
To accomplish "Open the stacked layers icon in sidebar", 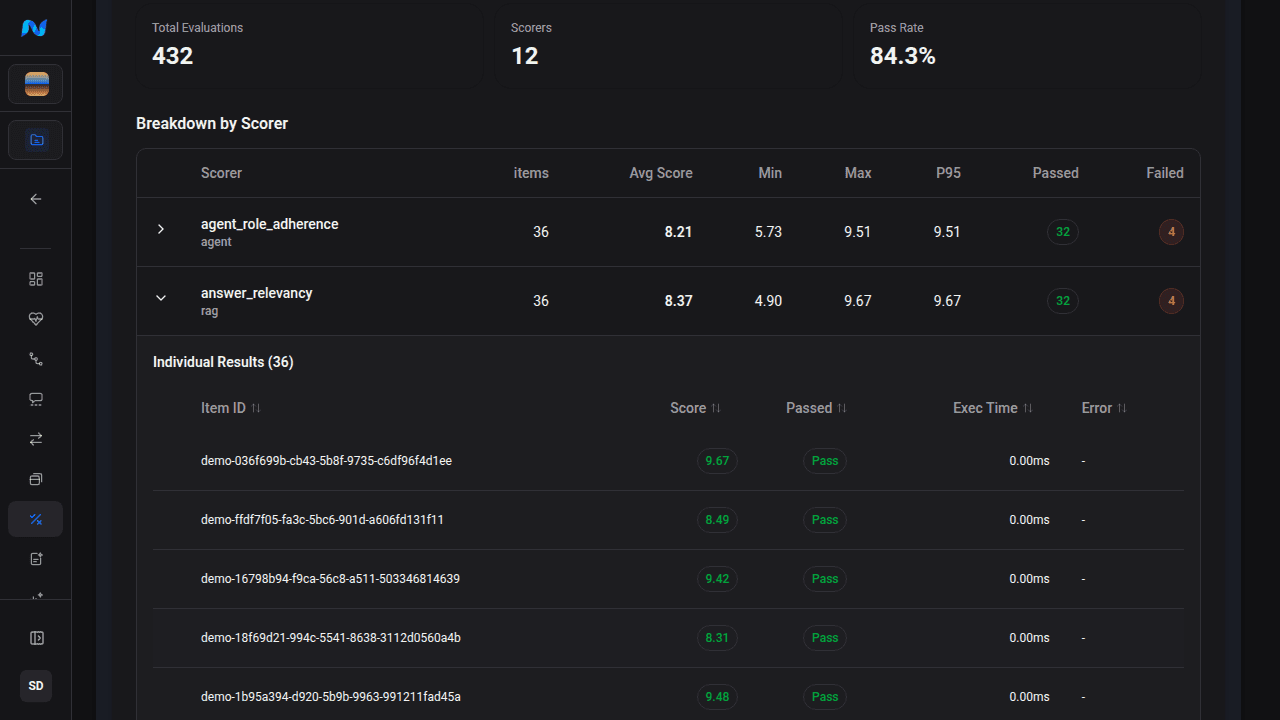I will [x=36, y=479].
